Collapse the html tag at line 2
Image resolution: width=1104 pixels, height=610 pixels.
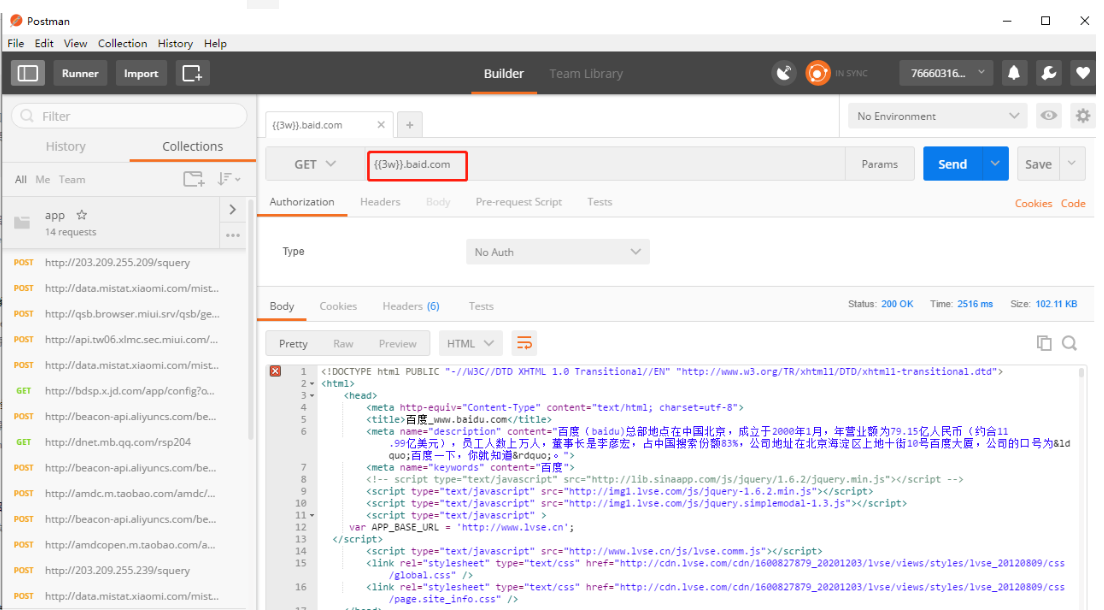click(x=312, y=384)
